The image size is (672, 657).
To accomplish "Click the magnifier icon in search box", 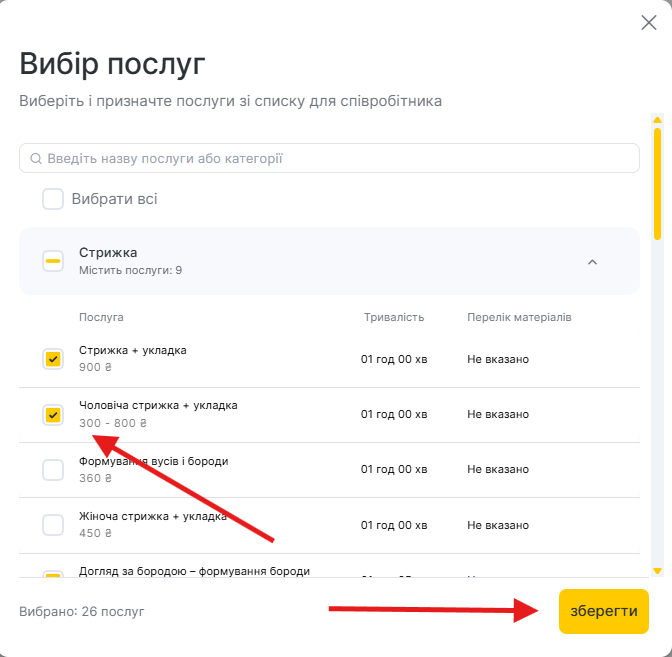I will [x=36, y=158].
